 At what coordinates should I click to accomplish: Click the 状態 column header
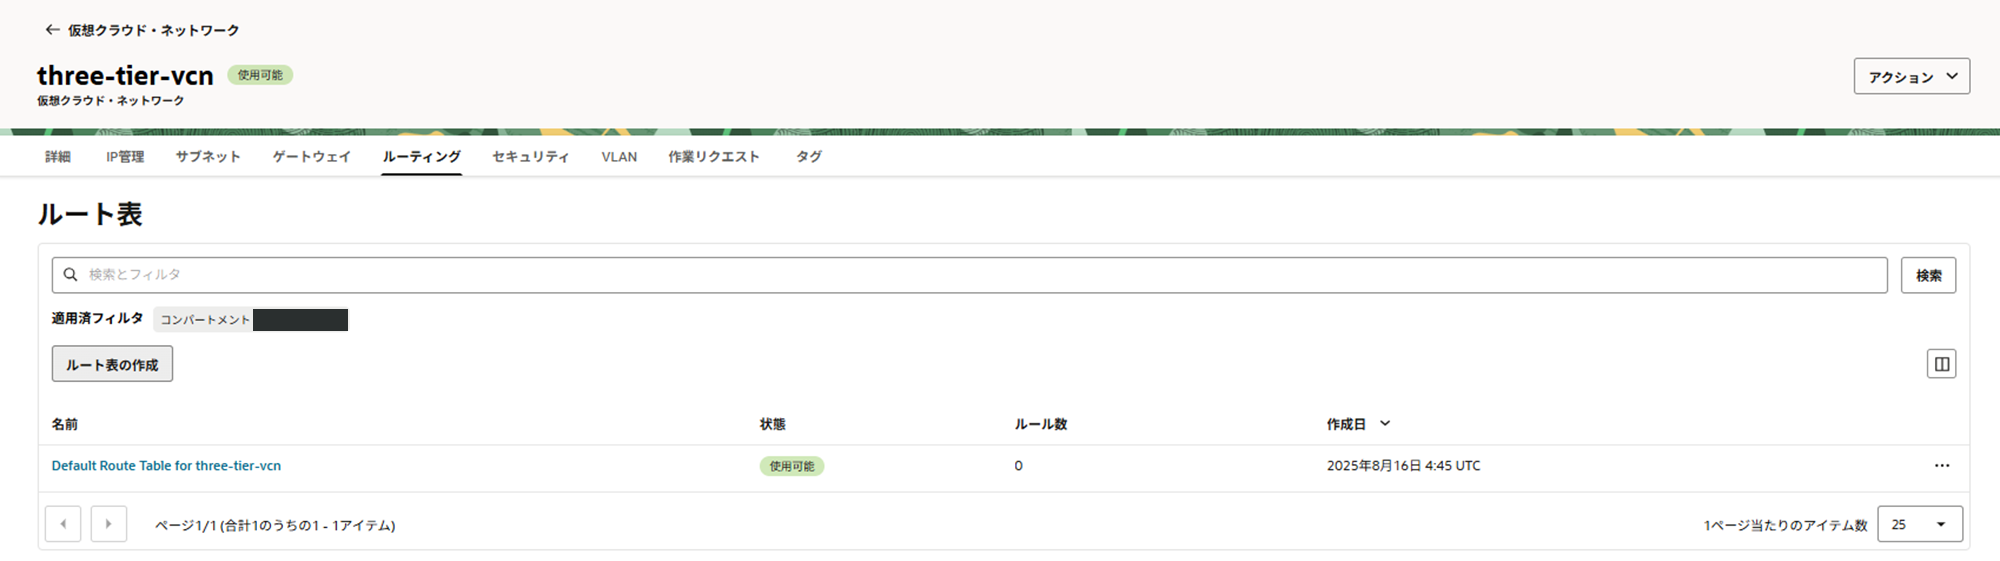tap(772, 425)
